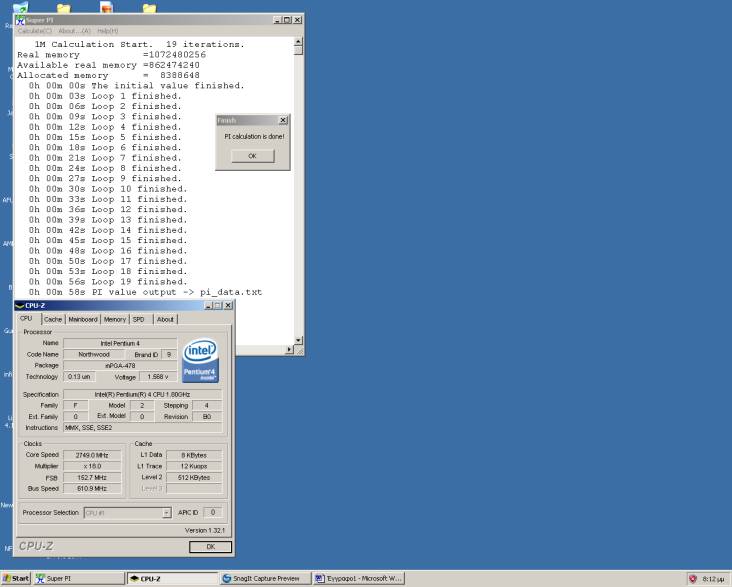
Task: Click Bus Speed value 610.9 MHz
Action: tap(92, 488)
